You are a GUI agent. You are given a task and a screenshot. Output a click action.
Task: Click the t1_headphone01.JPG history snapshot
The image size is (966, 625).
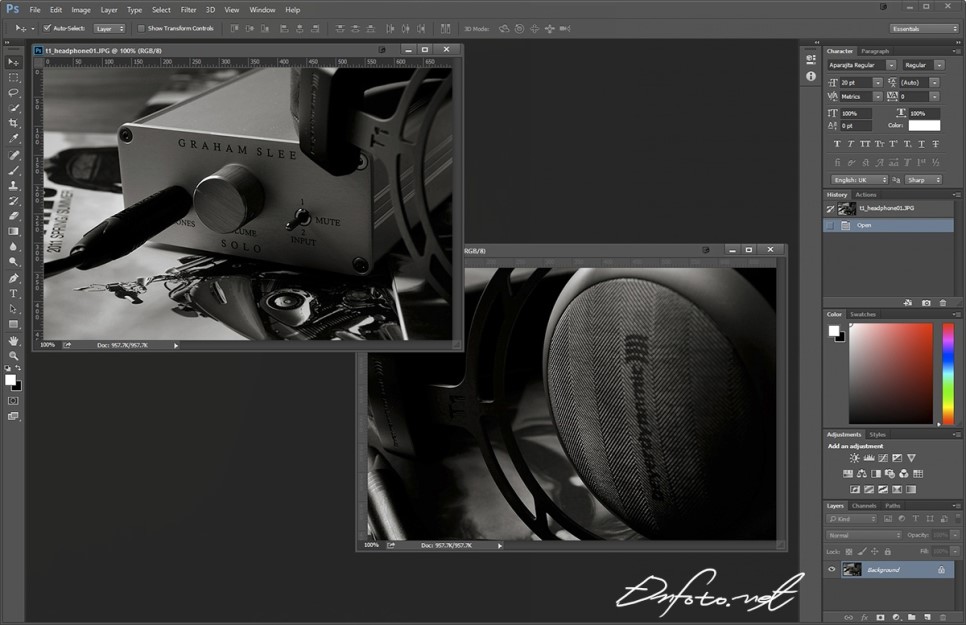tap(888, 209)
